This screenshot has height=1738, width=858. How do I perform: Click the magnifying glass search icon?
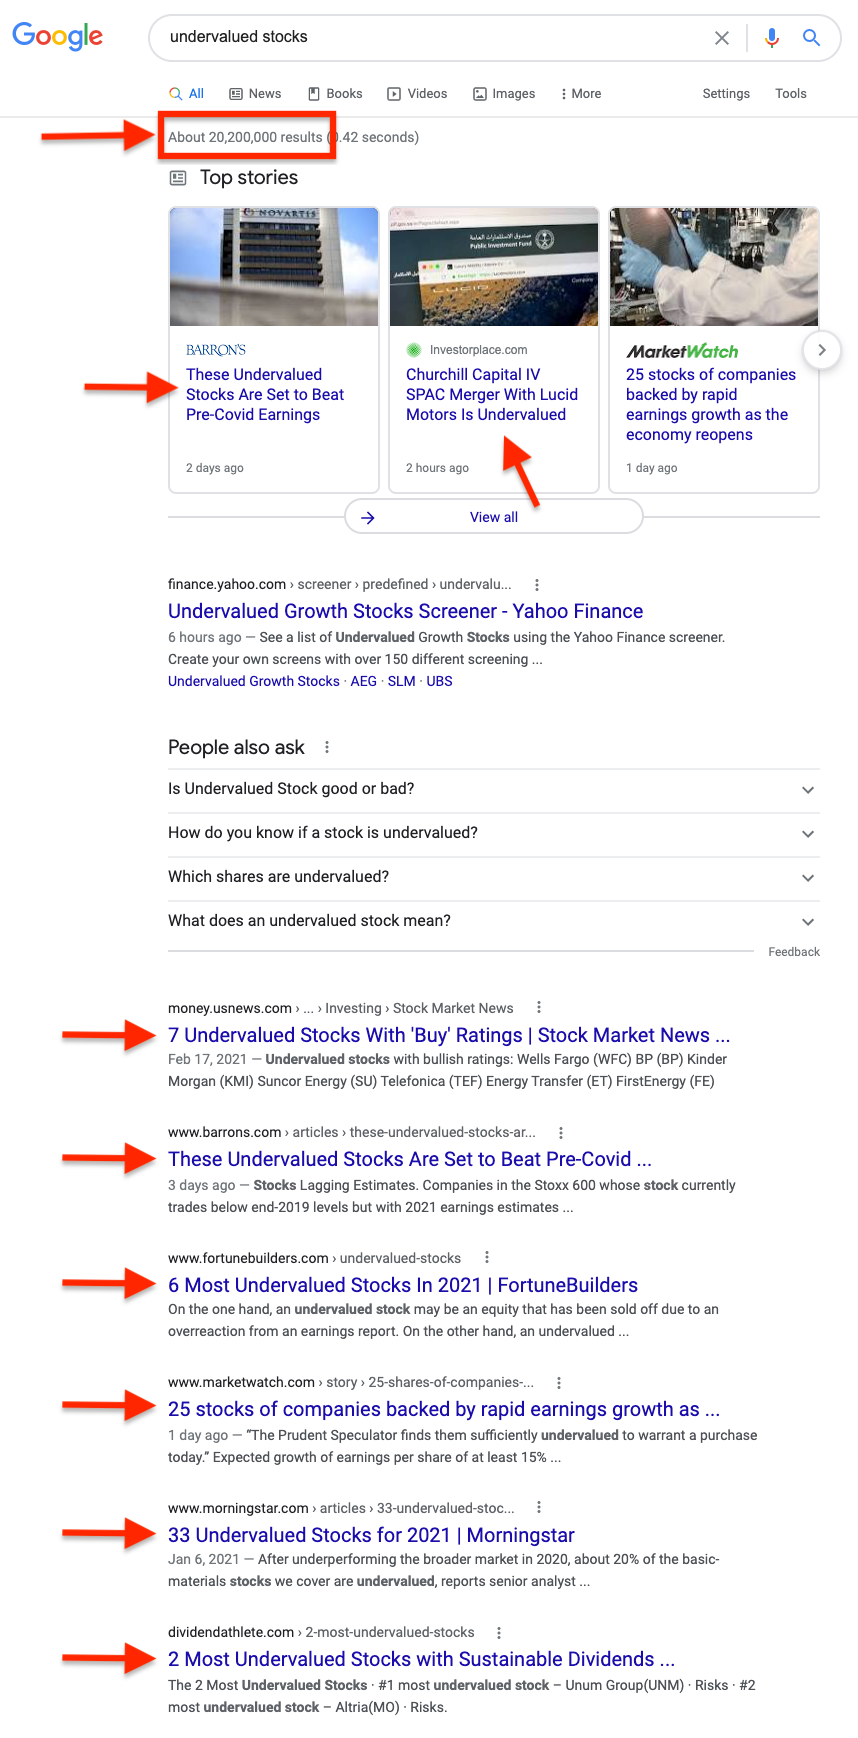point(812,37)
